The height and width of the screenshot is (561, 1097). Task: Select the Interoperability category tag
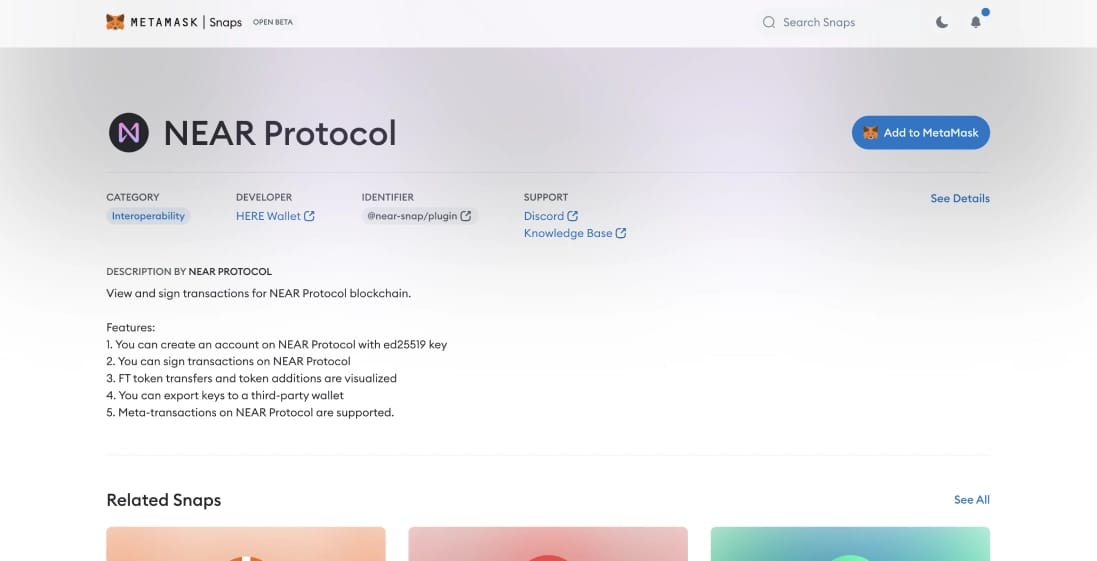tap(148, 216)
